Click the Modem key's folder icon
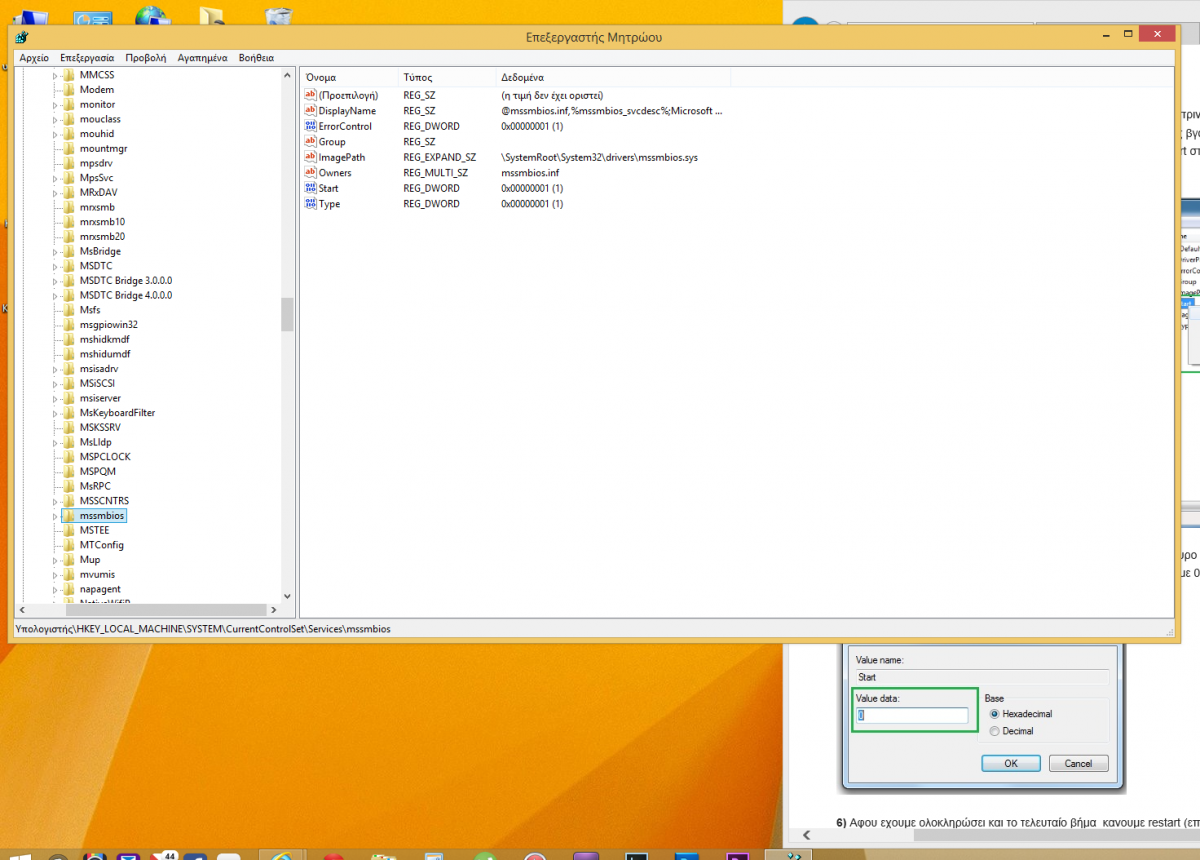The height and width of the screenshot is (860, 1200). click(x=69, y=90)
